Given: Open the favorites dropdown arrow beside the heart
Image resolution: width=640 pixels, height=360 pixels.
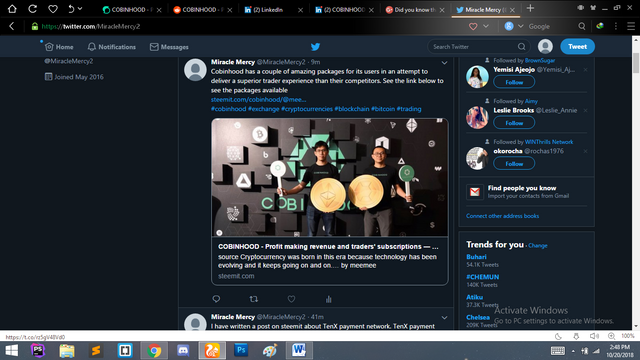Looking at the screenshot, I should click(486, 26).
